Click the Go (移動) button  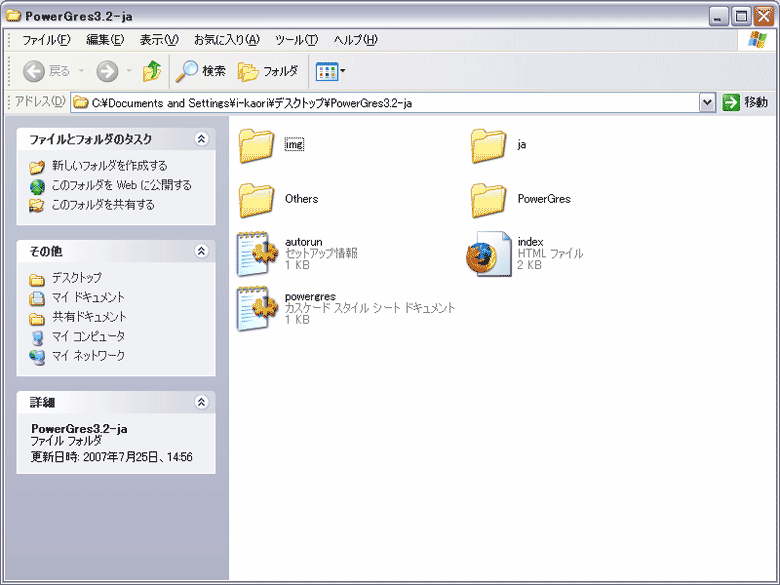(x=745, y=102)
